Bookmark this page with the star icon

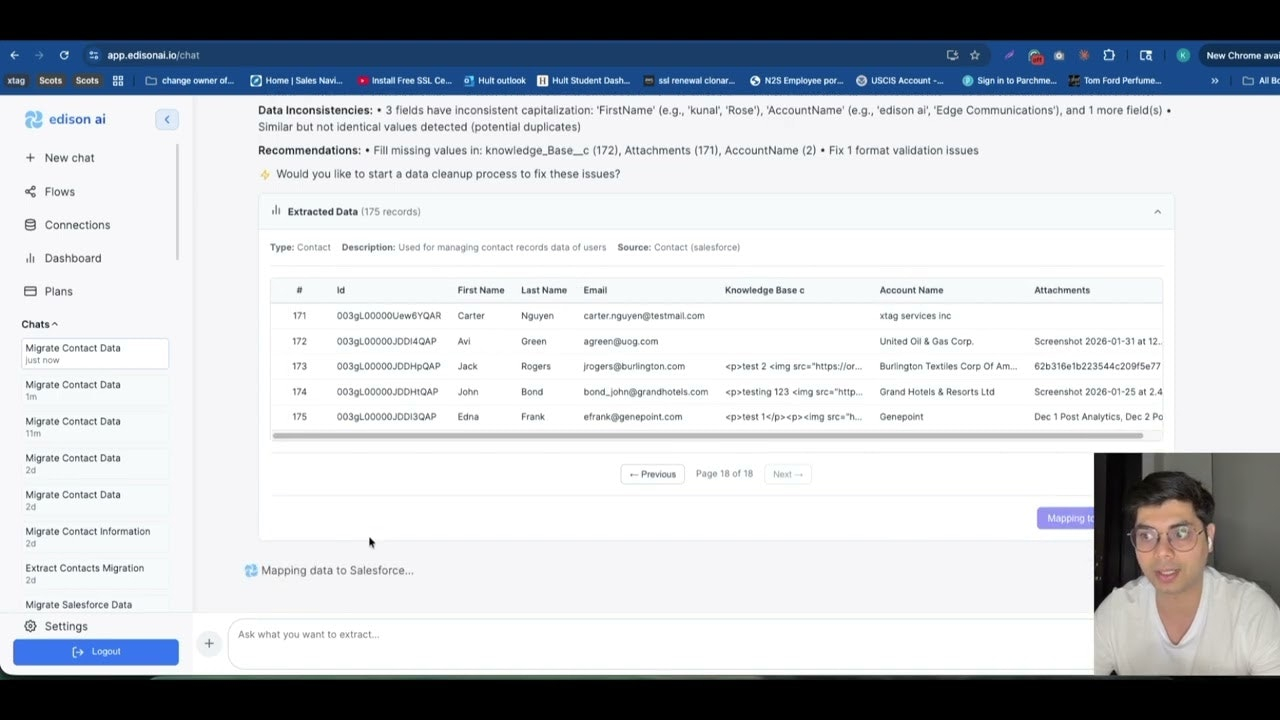[x=975, y=55]
